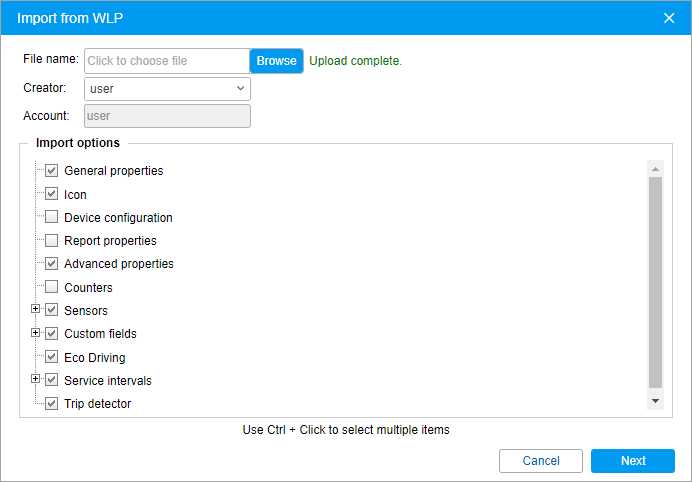Screen dimensions: 692x482
Task: Uncheck General properties checkbox
Action: click(x=52, y=171)
